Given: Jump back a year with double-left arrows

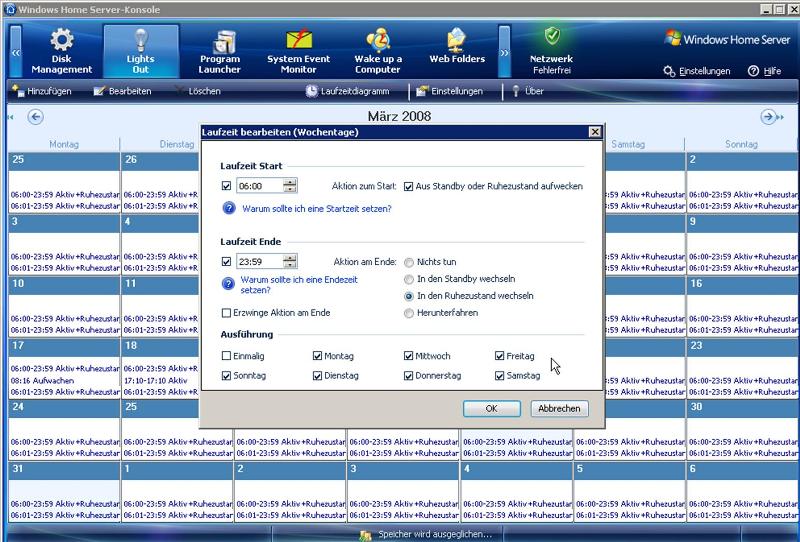Looking at the screenshot, I should [x=11, y=117].
